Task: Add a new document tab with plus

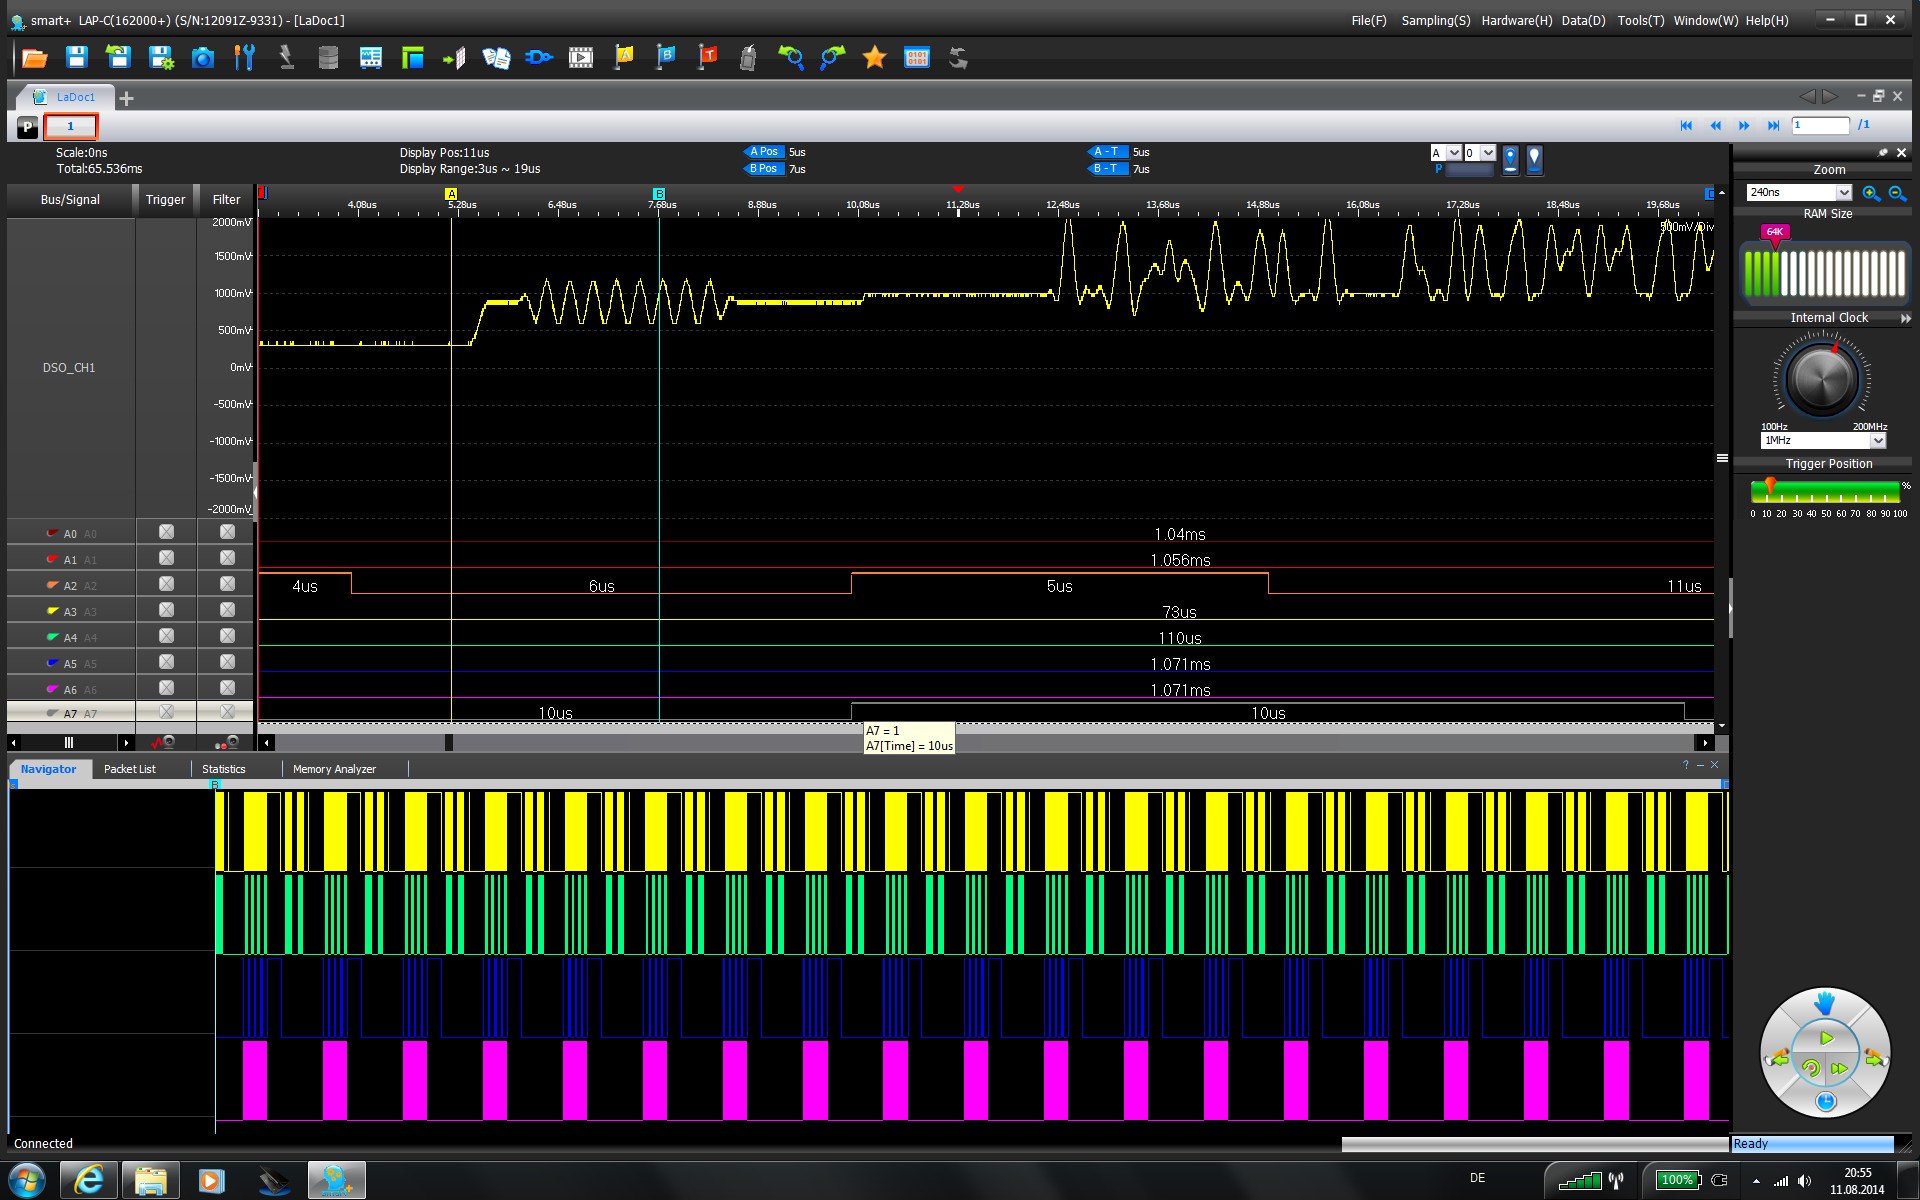Action: point(126,98)
